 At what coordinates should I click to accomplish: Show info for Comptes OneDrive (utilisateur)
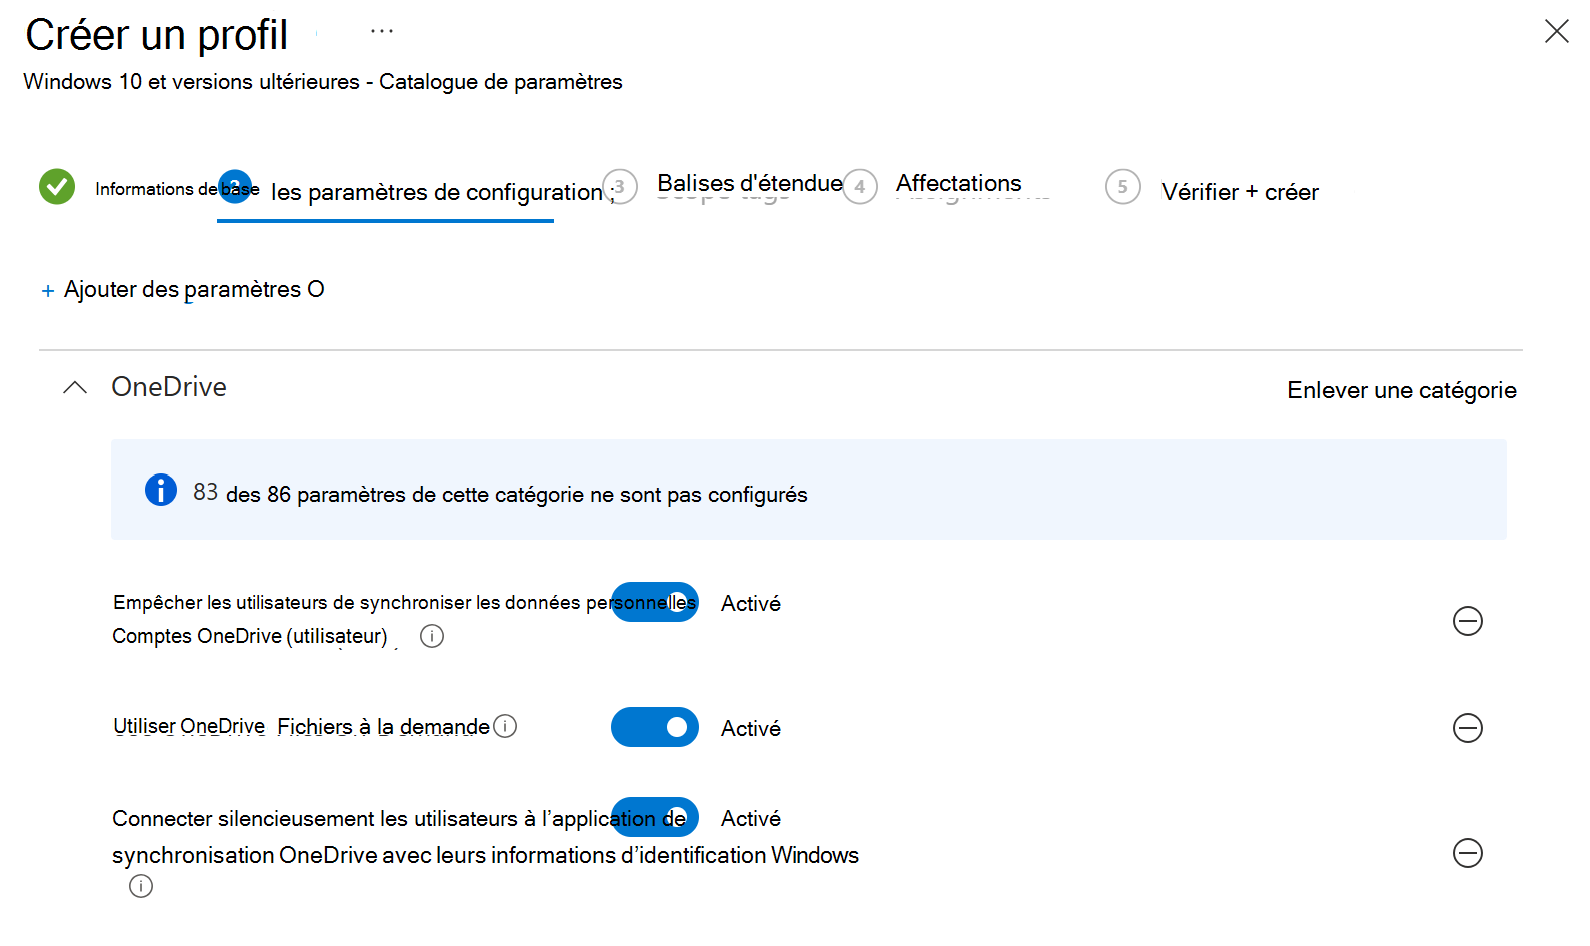[x=432, y=636]
